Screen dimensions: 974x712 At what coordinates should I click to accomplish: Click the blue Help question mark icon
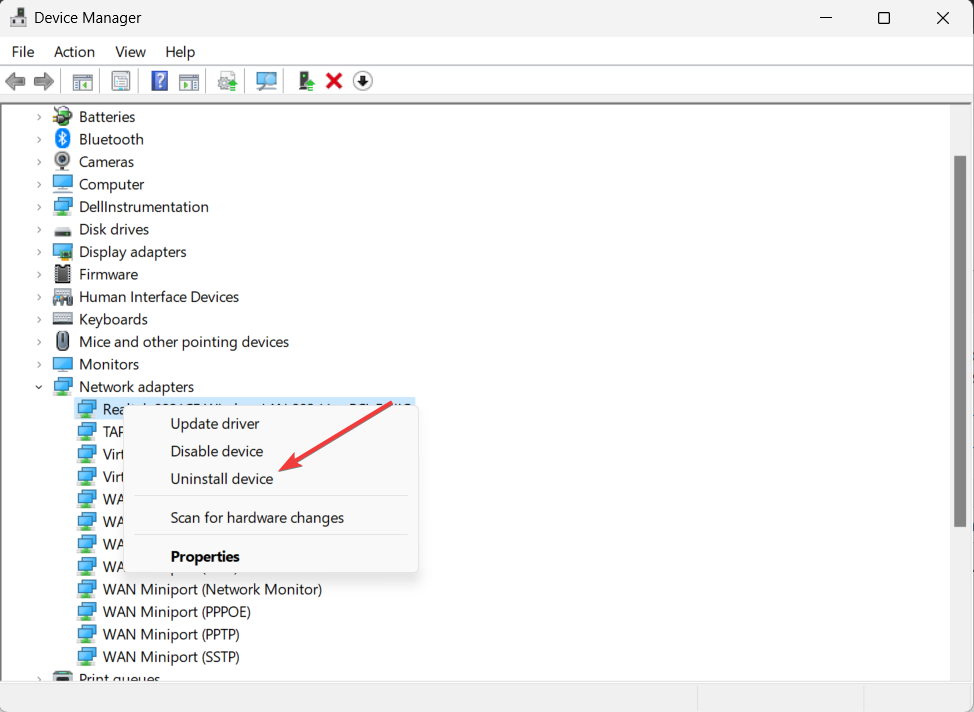point(160,81)
